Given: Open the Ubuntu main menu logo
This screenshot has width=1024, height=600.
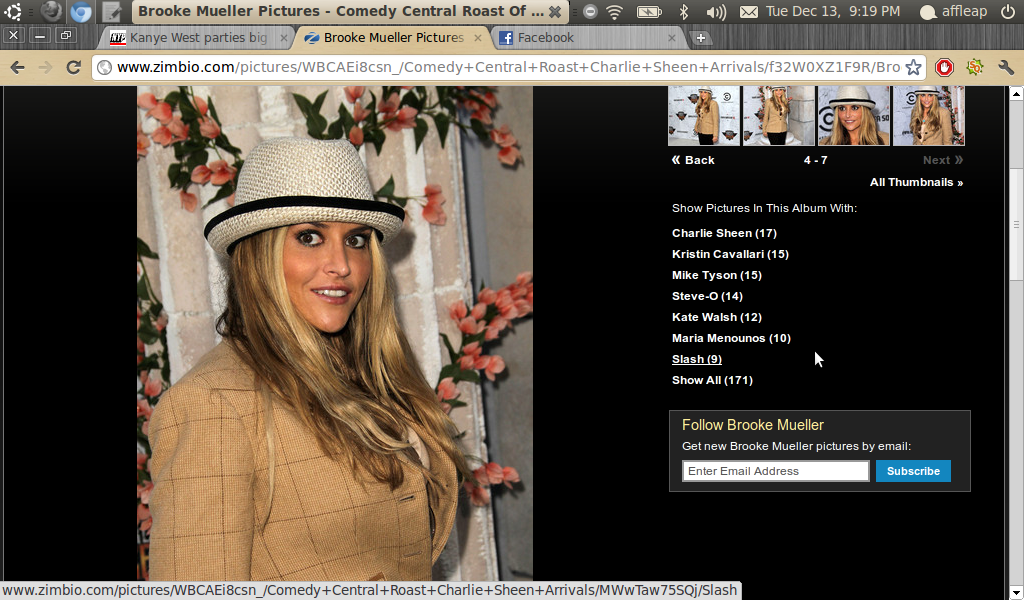Looking at the screenshot, I should 13,11.
